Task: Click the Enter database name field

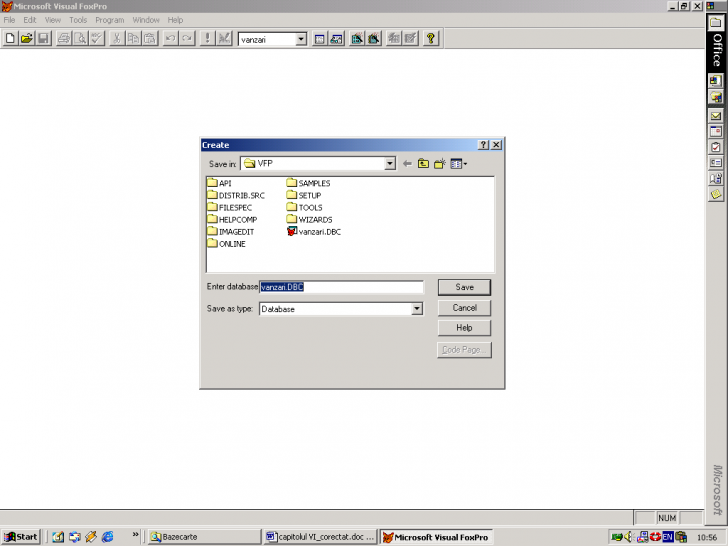Action: (341, 287)
